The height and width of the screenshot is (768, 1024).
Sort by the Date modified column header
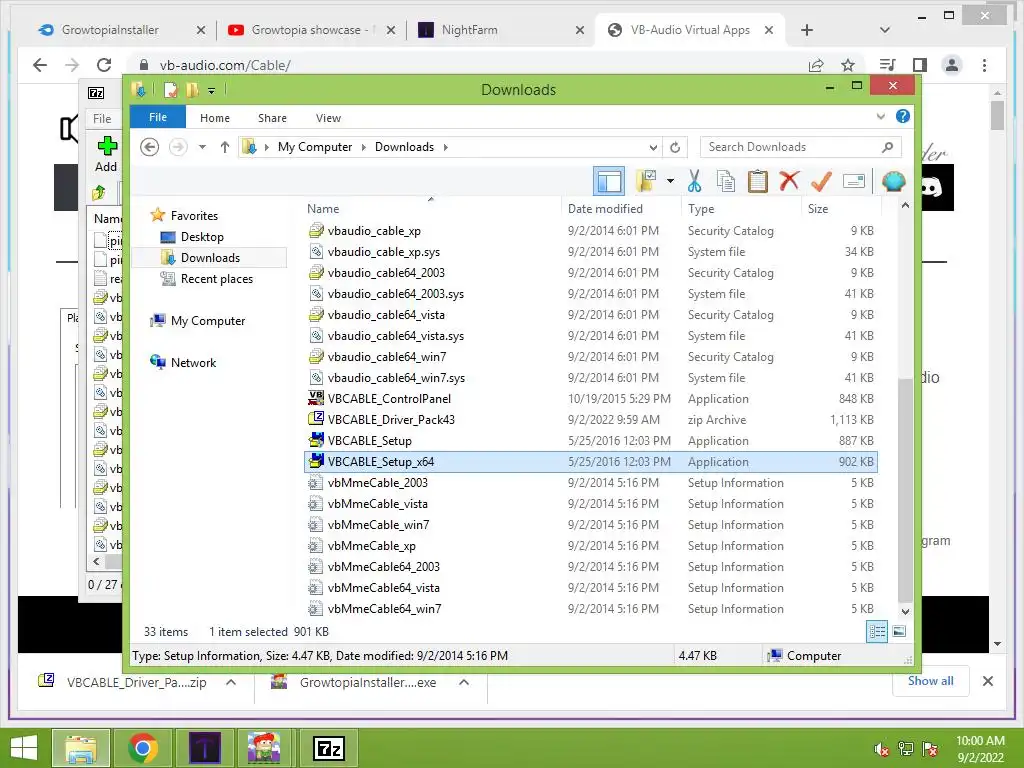605,209
